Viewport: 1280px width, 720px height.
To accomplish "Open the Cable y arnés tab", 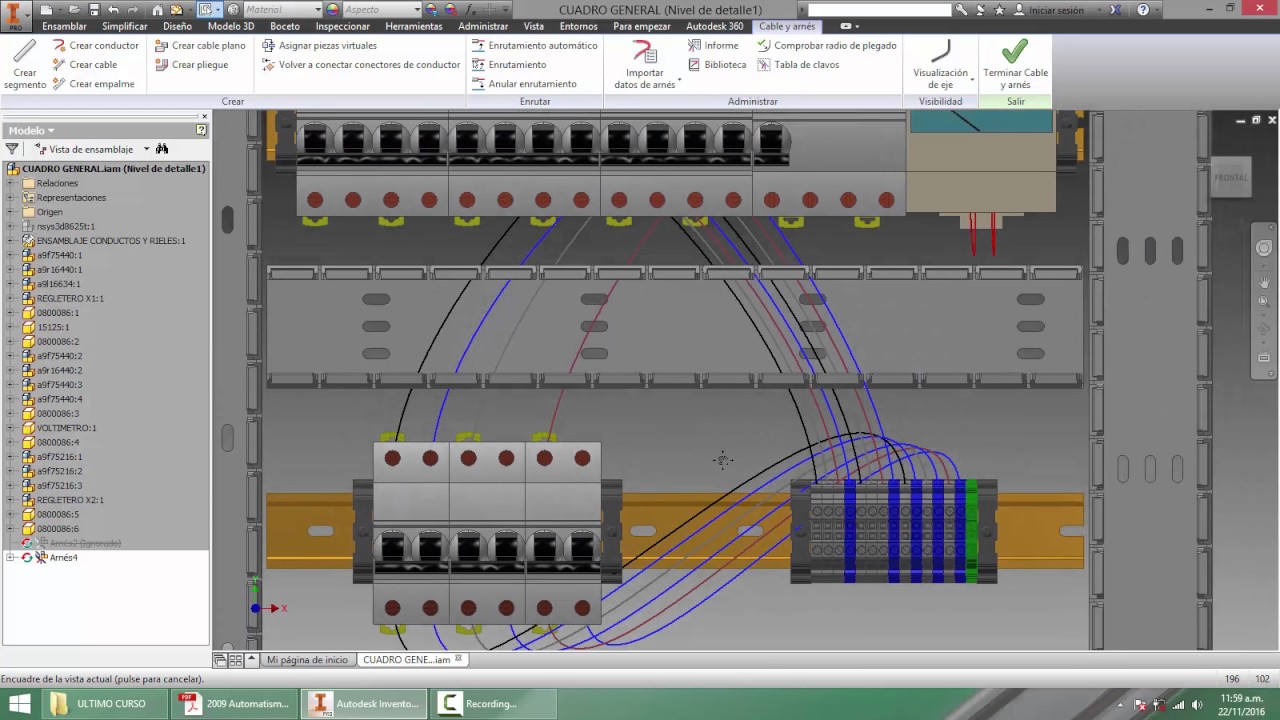I will click(x=787, y=26).
